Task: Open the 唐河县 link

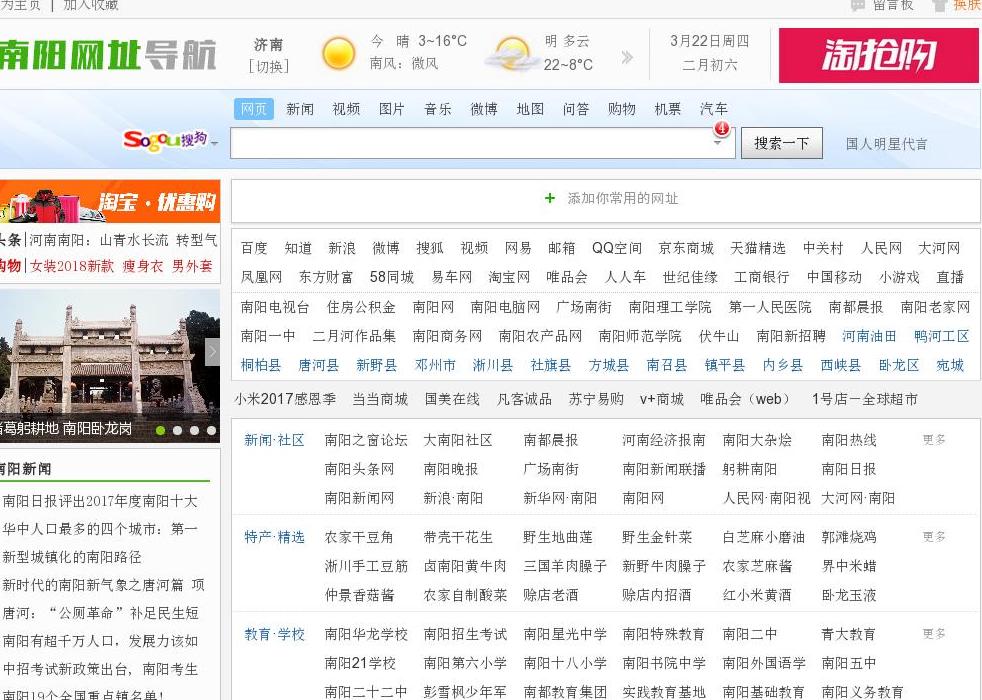Action: tap(318, 365)
